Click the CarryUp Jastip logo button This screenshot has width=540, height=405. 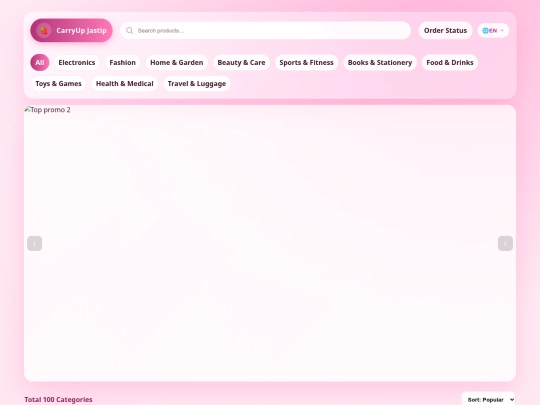71,30
